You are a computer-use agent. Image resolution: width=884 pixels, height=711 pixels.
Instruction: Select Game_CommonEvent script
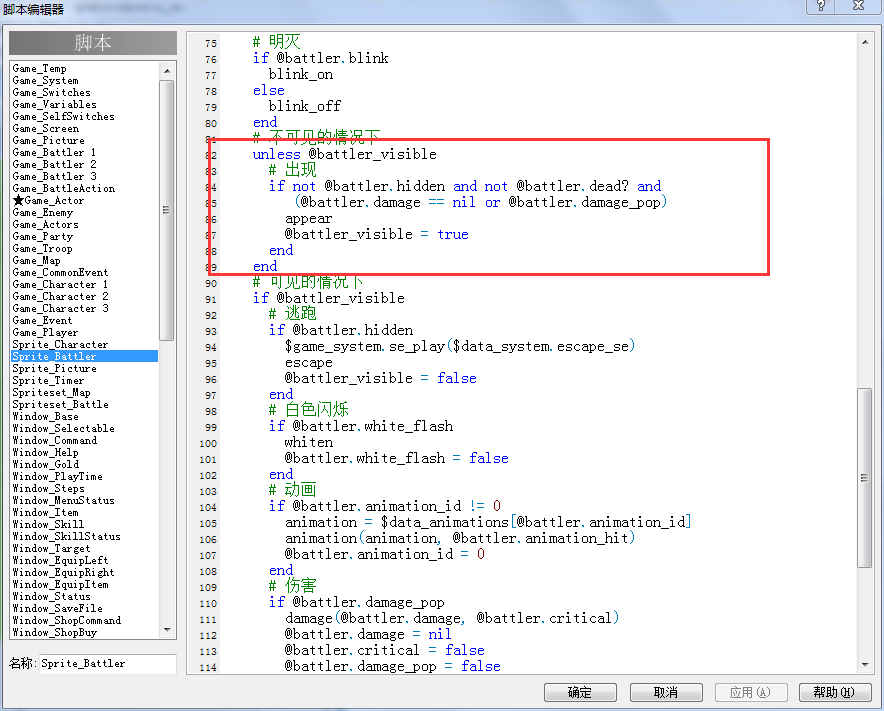(60, 273)
